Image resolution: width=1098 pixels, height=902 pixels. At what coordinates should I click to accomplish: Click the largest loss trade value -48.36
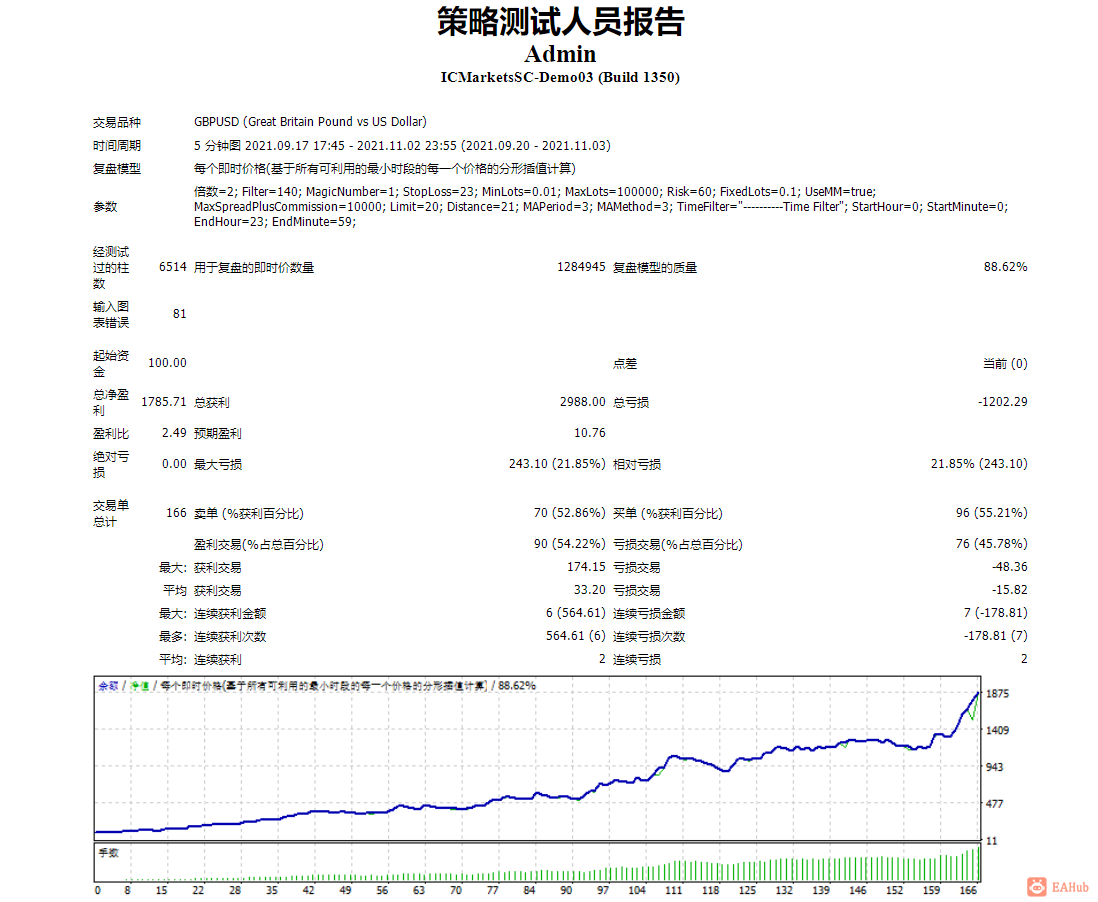coord(1010,567)
